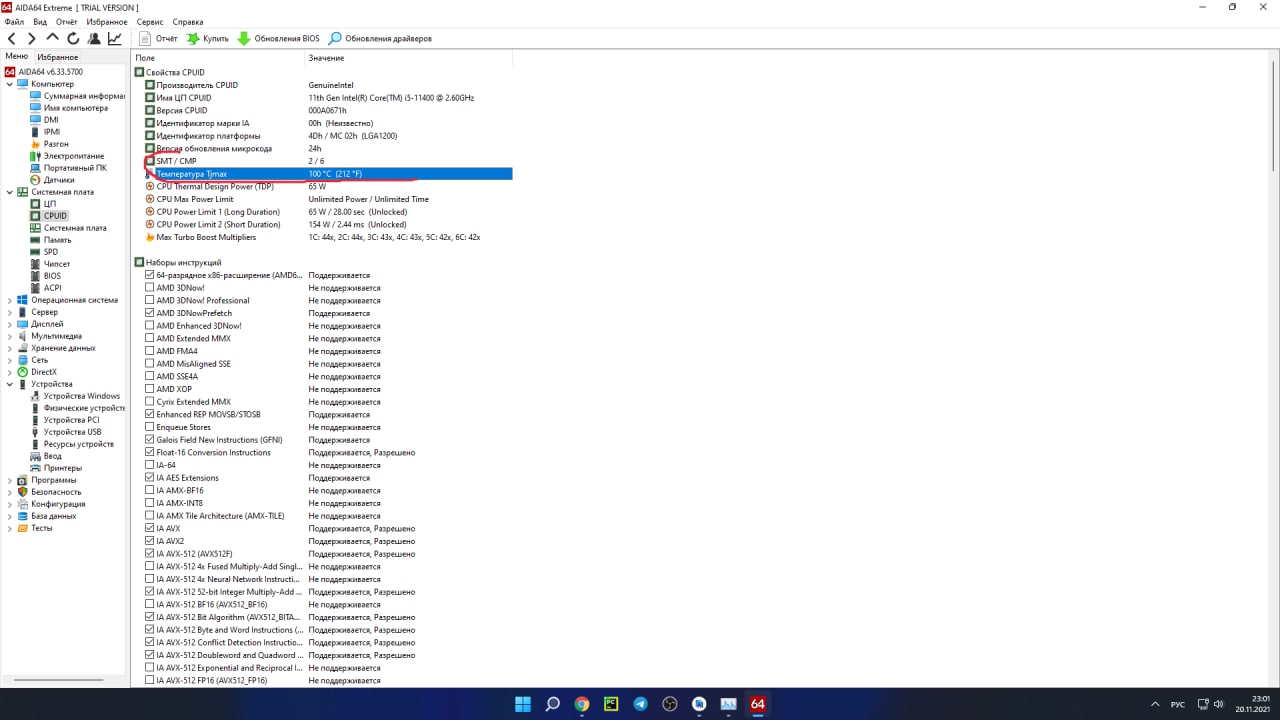Open the Справка menu
1280x720 pixels.
click(188, 22)
